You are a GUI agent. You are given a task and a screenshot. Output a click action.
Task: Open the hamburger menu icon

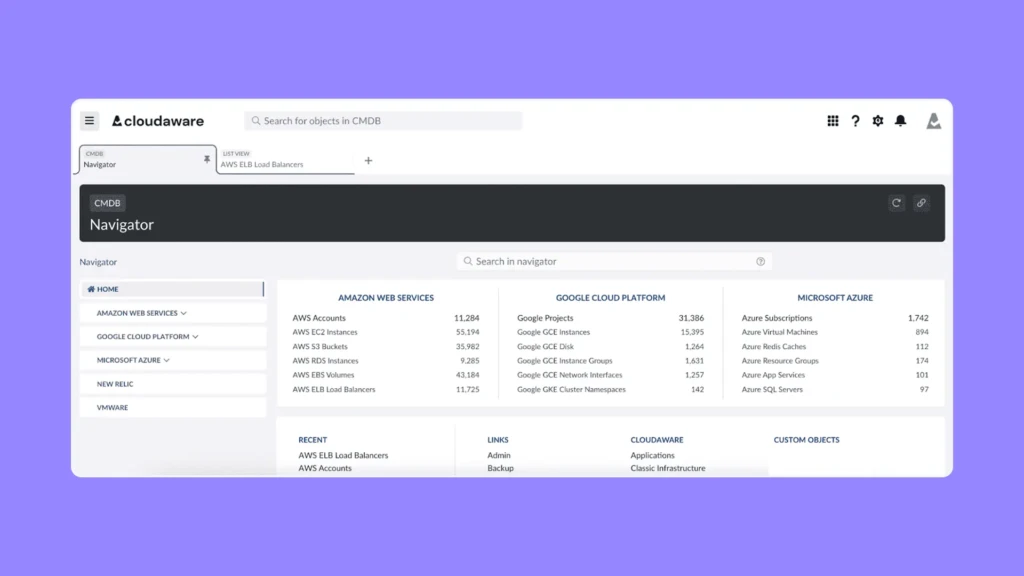pos(90,121)
